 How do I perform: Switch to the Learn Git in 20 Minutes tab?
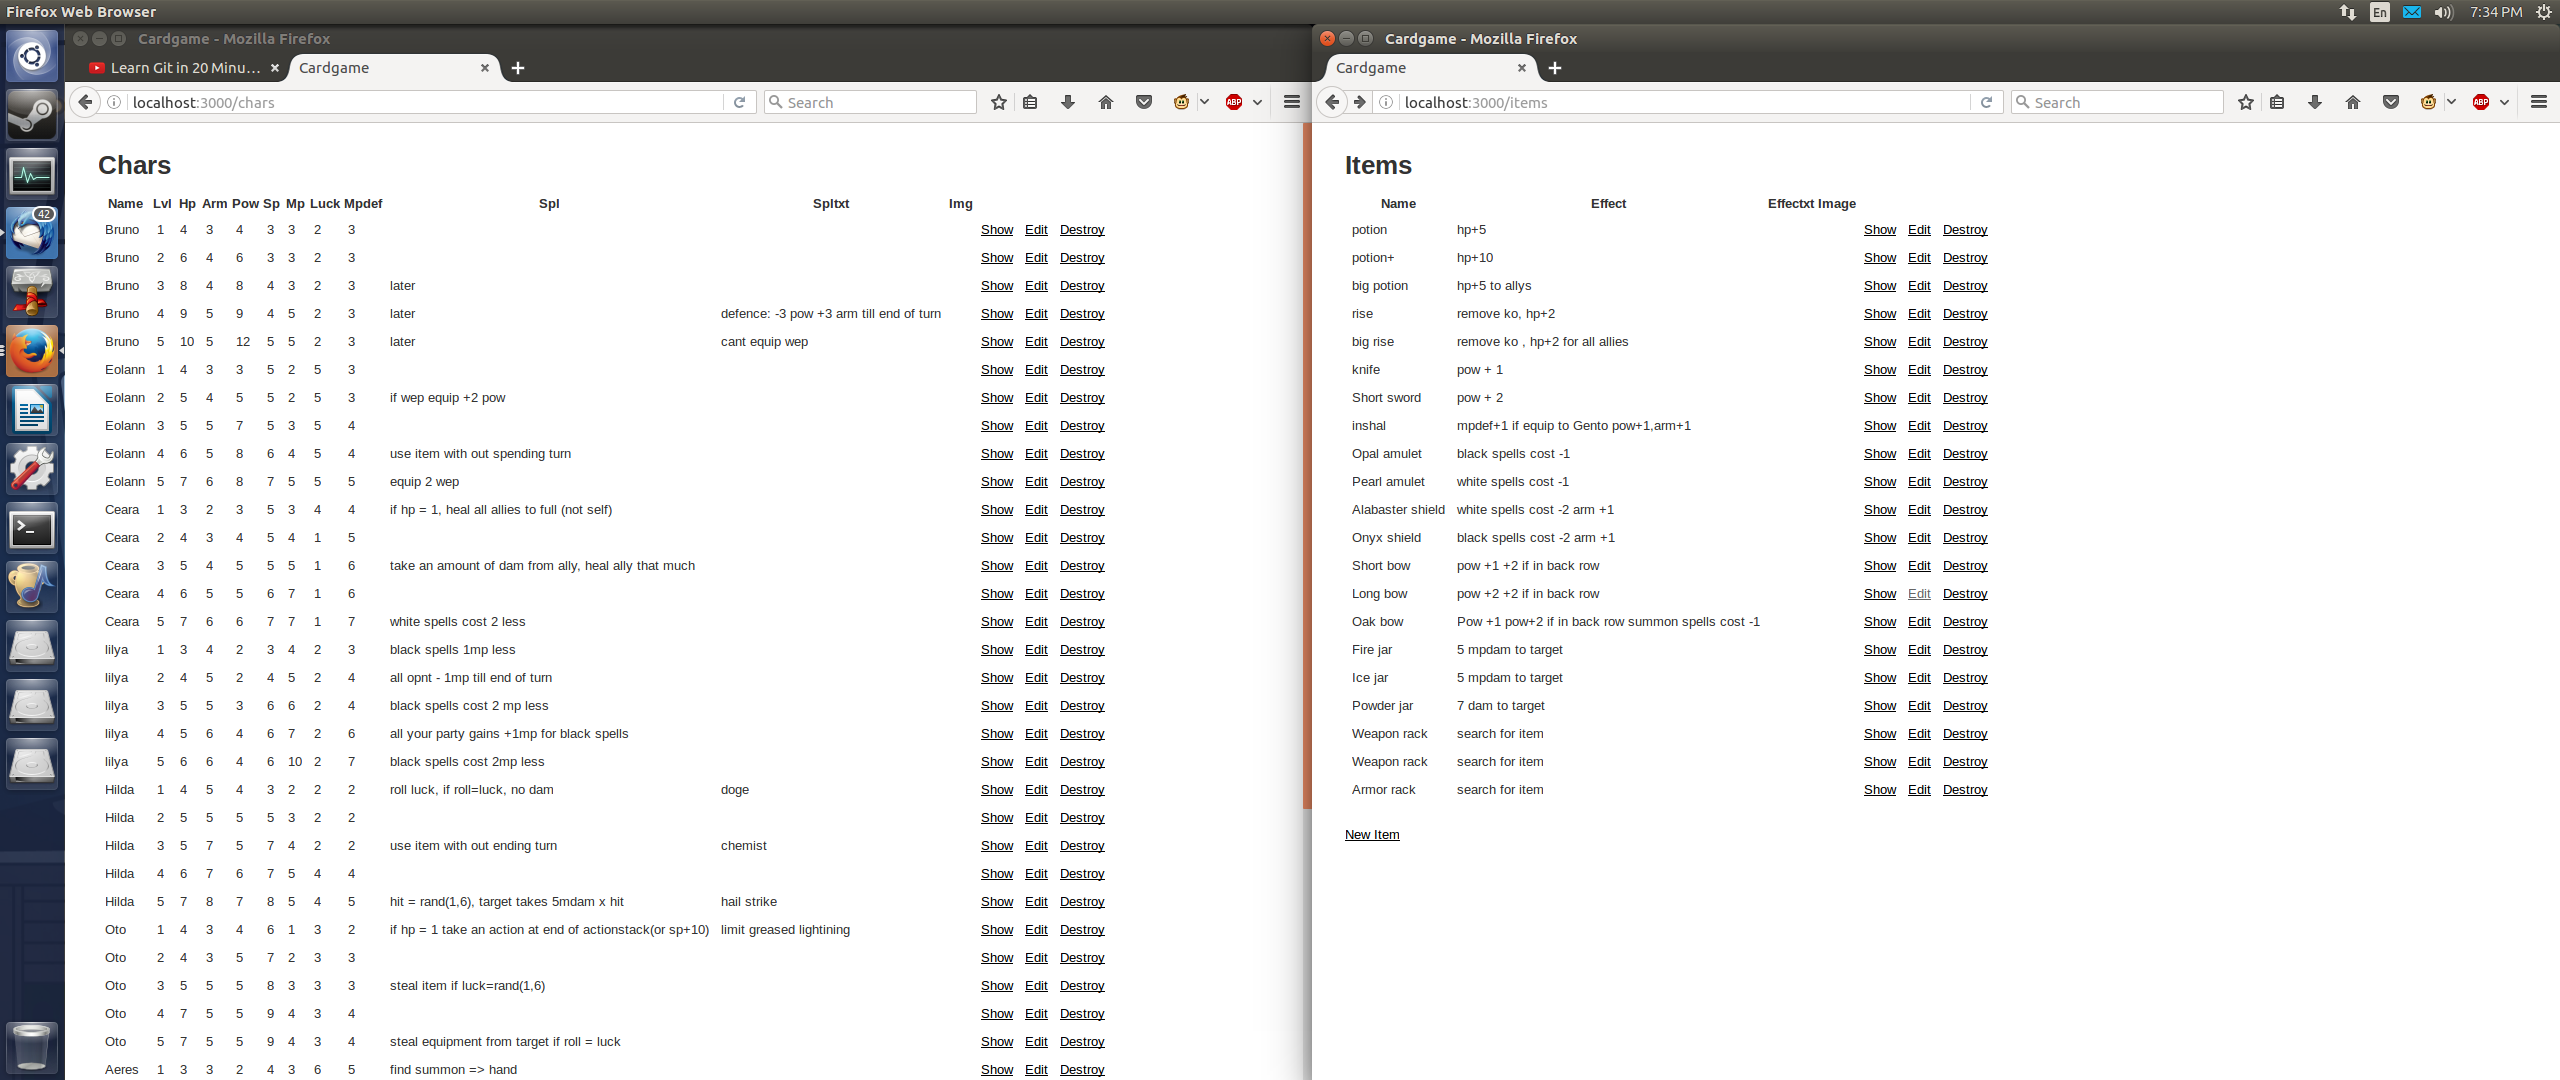(x=185, y=68)
